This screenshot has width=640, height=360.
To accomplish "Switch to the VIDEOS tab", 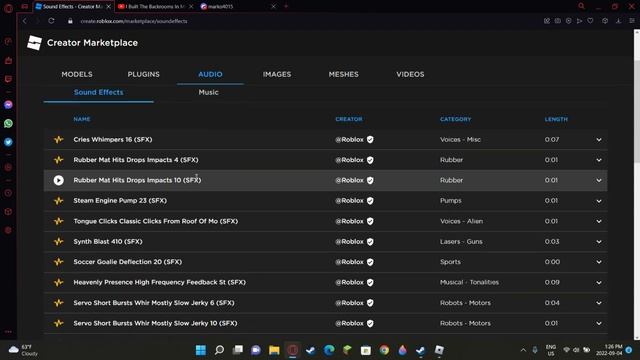I will point(410,74).
